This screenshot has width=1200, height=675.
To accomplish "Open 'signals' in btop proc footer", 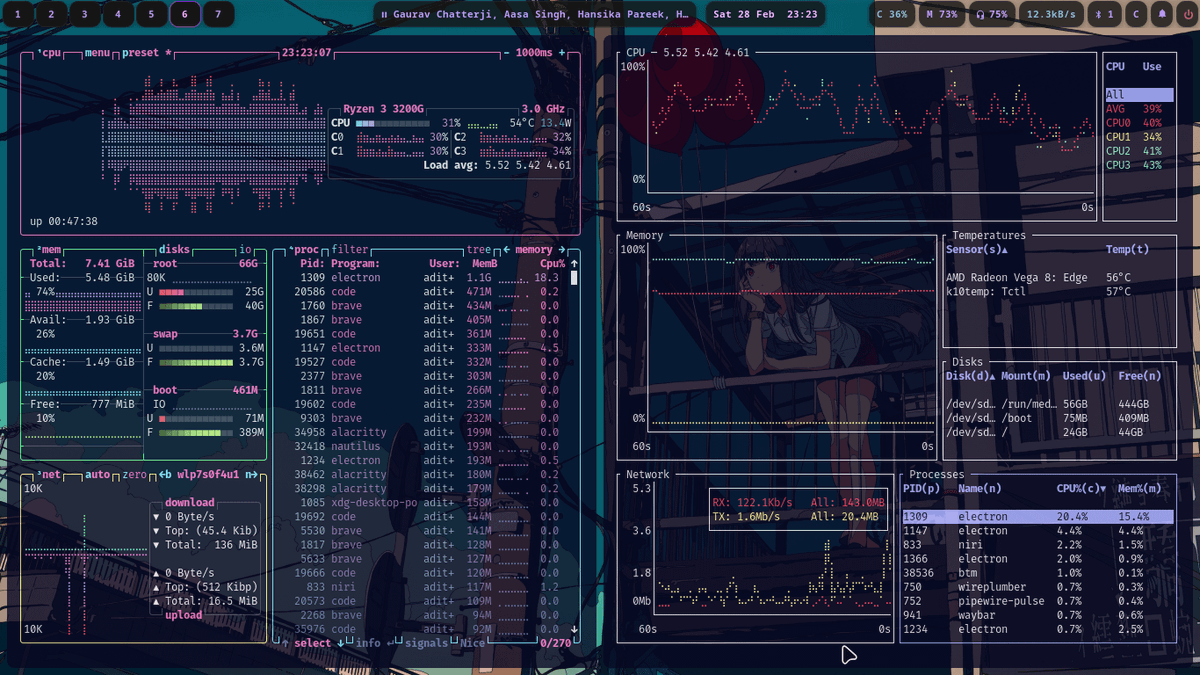I will click(x=427, y=643).
